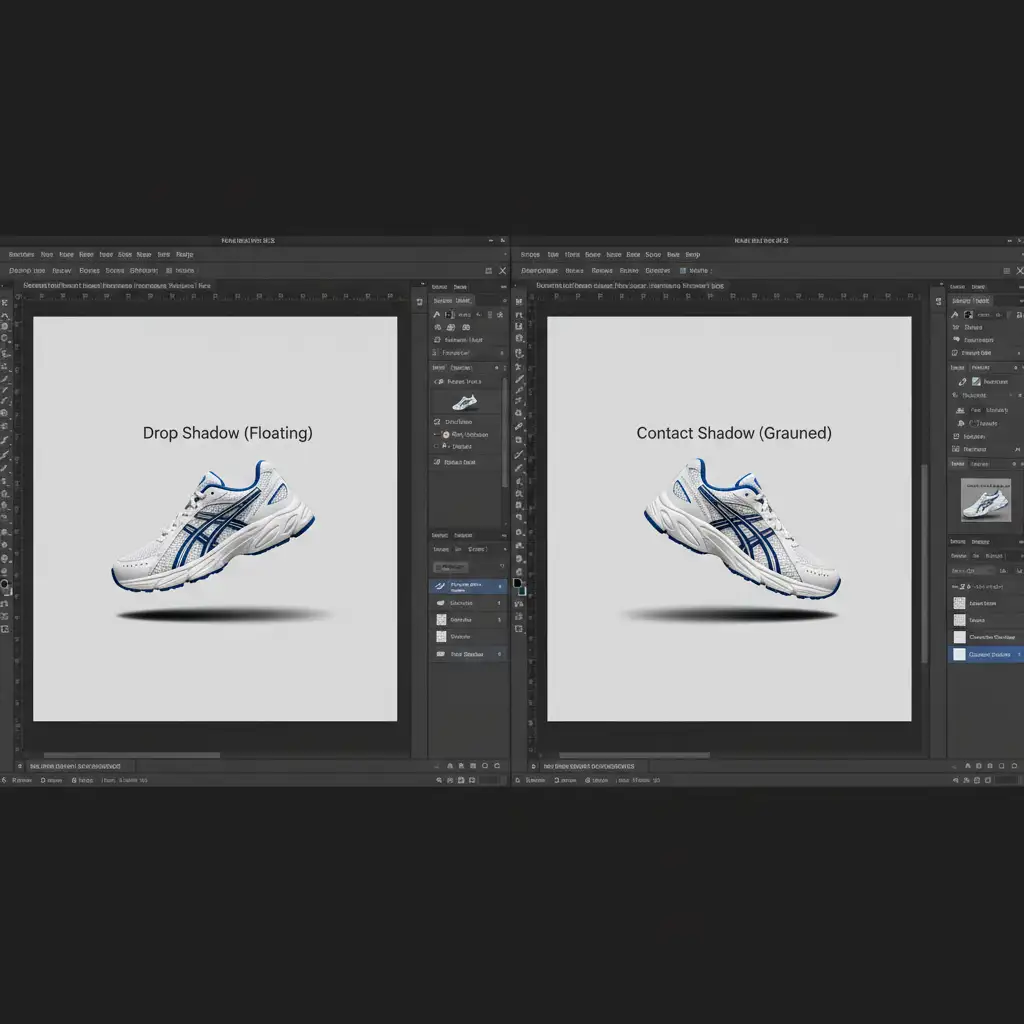Click the second layer thumbnail in left layers panel

coord(441,604)
